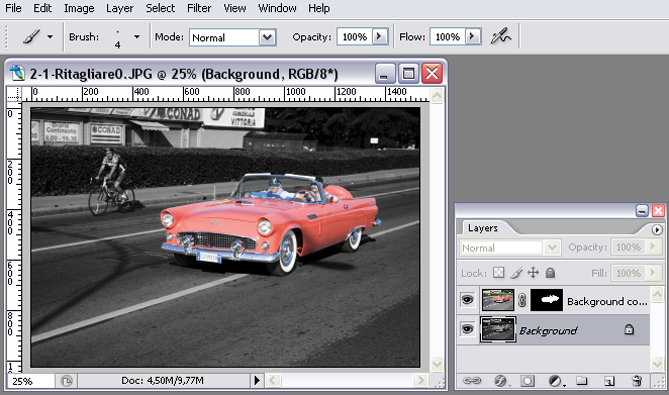Open the Image menu
The height and width of the screenshot is (395, 669).
pos(79,8)
